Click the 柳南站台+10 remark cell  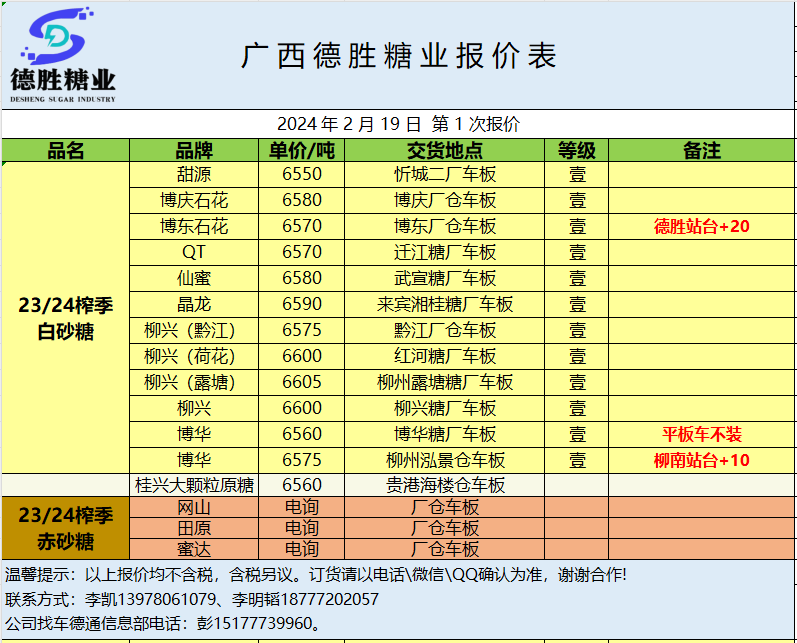coord(701,460)
